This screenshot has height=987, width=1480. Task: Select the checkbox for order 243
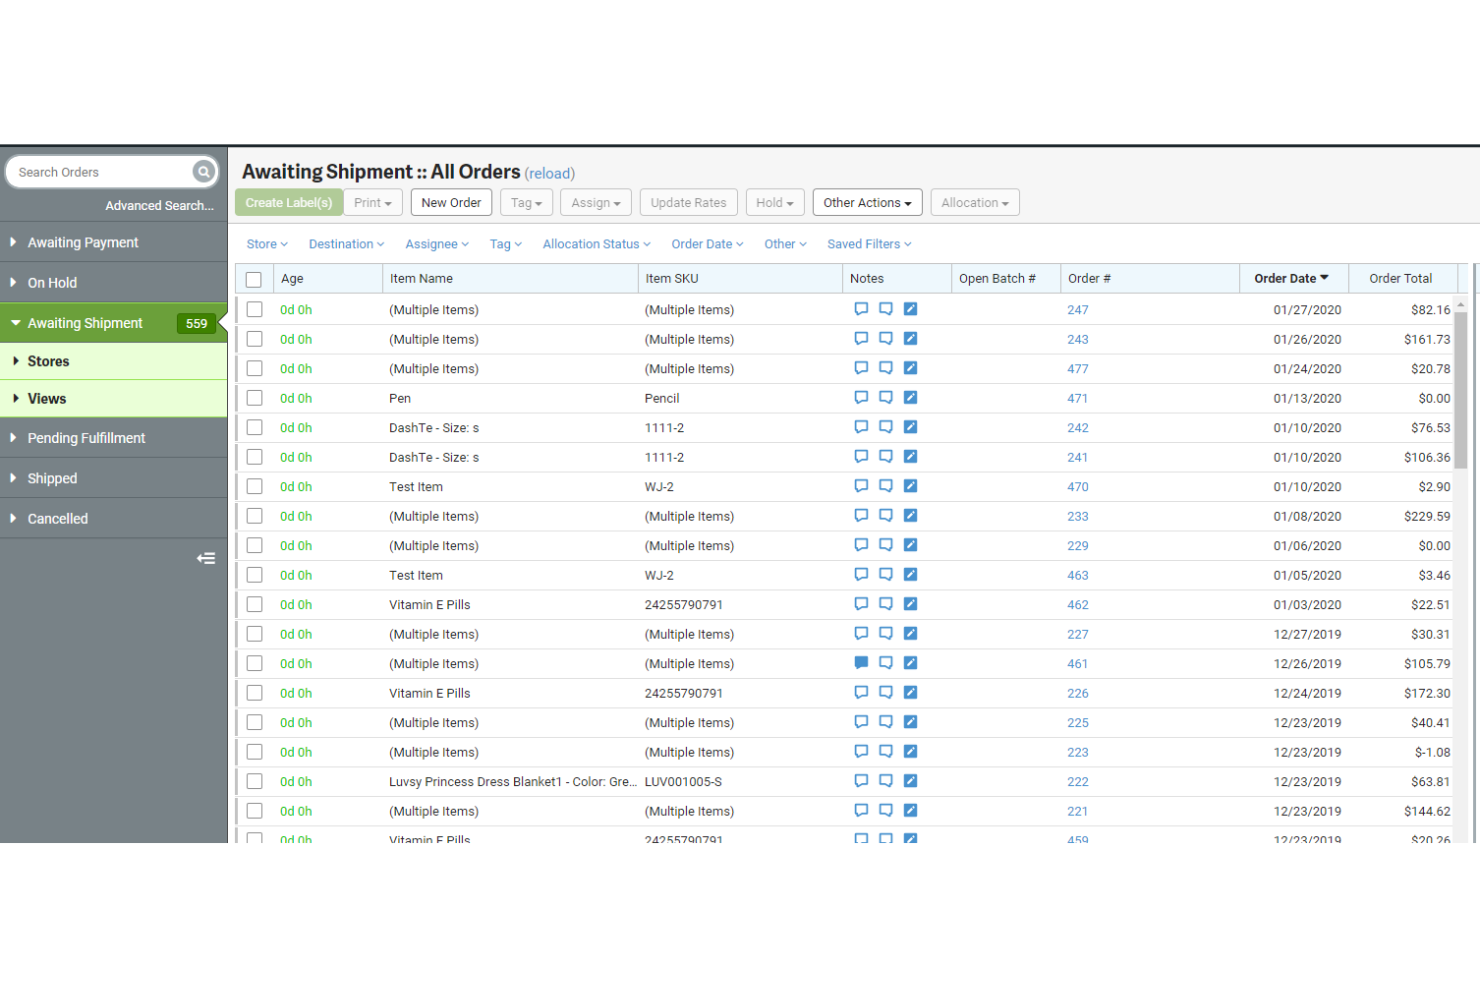pyautogui.click(x=255, y=339)
